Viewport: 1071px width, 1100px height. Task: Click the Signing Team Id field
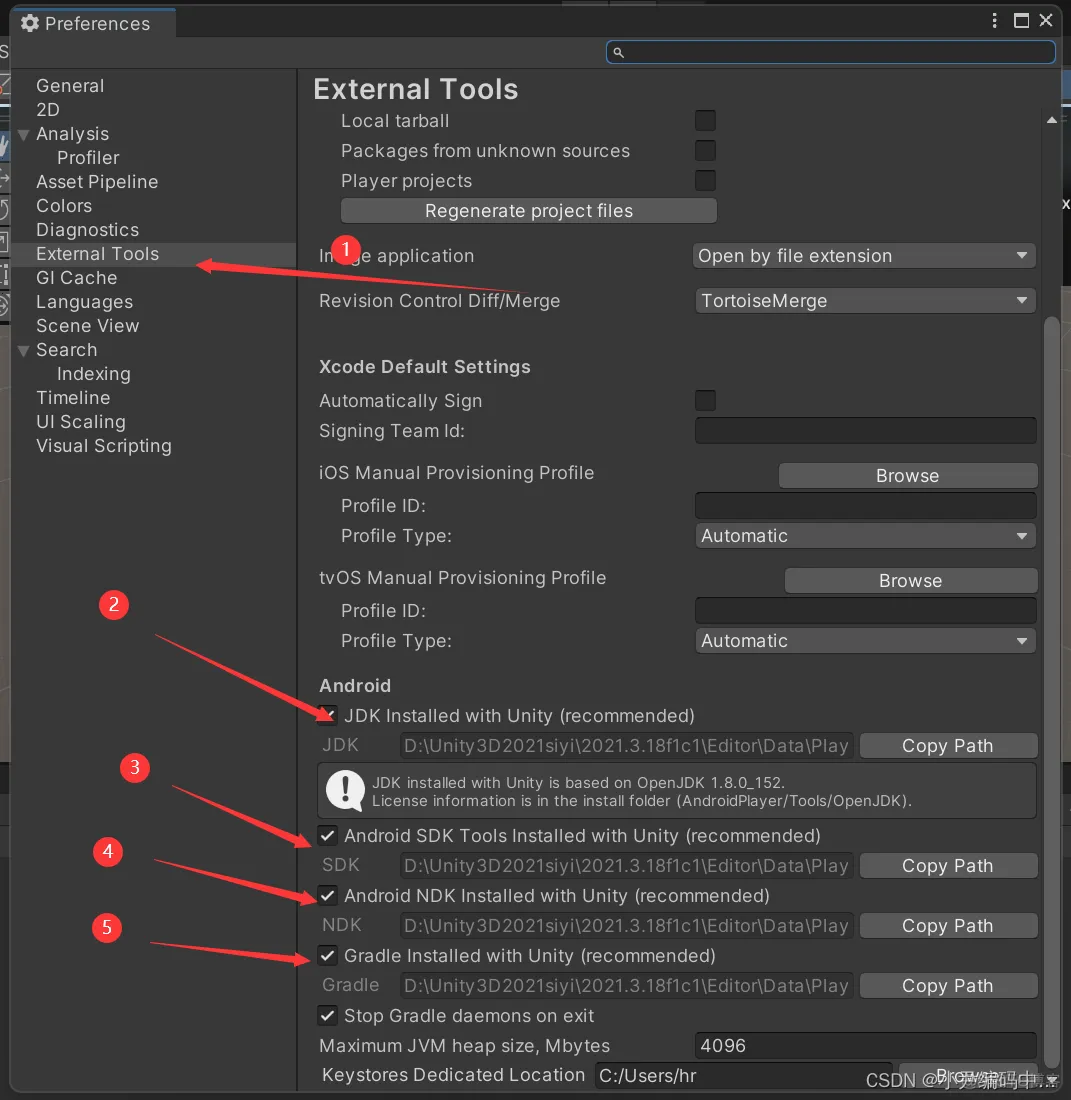point(865,431)
